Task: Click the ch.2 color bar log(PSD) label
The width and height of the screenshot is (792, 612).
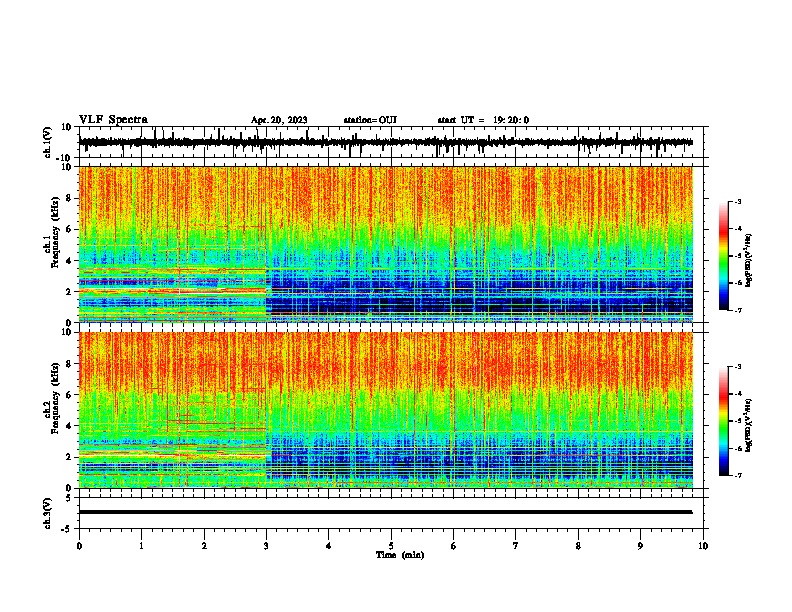Action: click(x=748, y=425)
